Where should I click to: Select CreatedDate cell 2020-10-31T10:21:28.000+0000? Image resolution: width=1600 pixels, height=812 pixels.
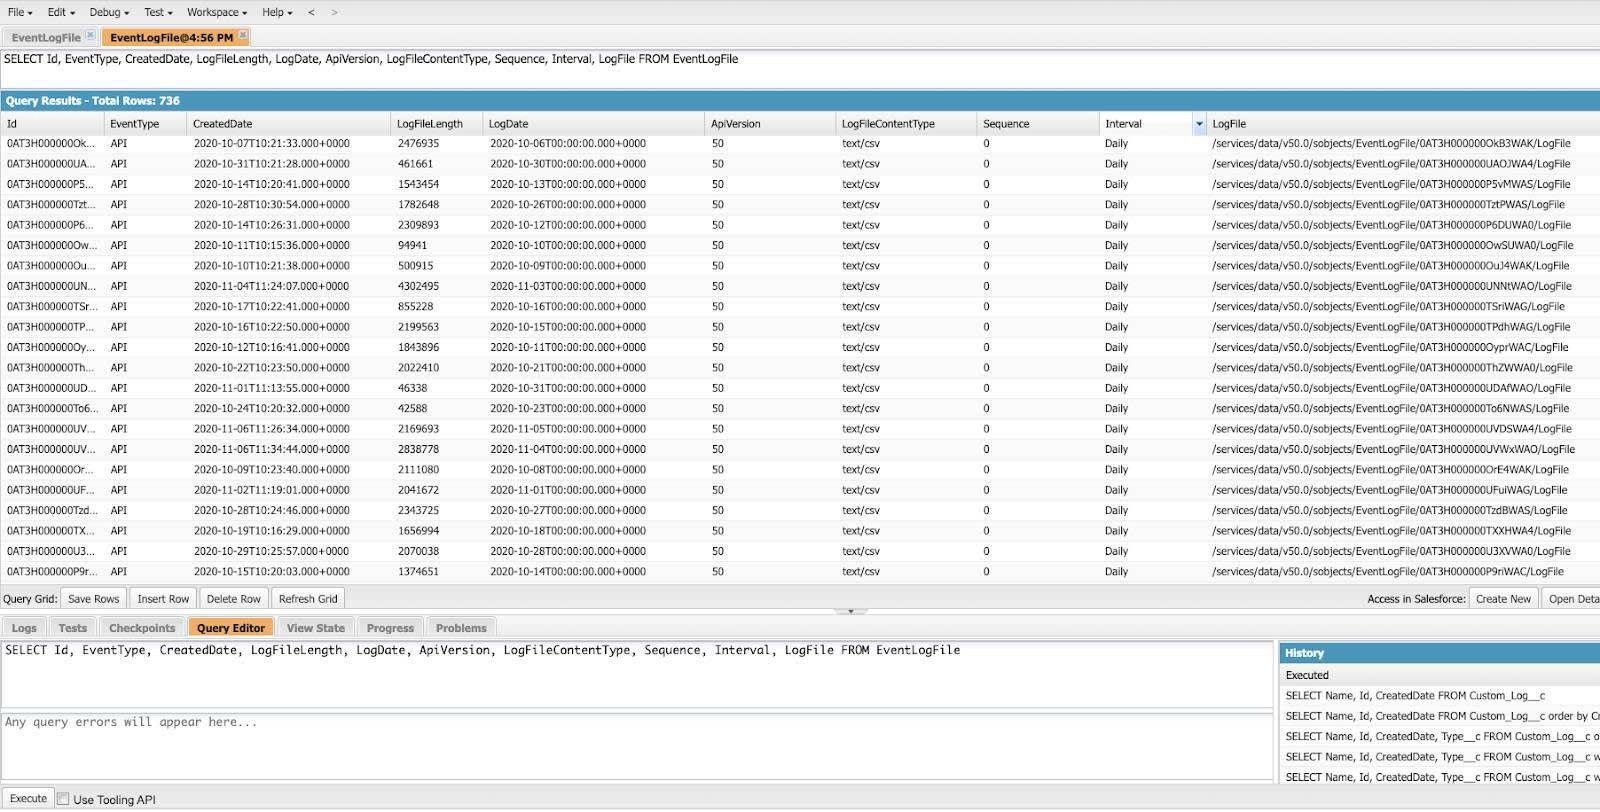(289, 164)
